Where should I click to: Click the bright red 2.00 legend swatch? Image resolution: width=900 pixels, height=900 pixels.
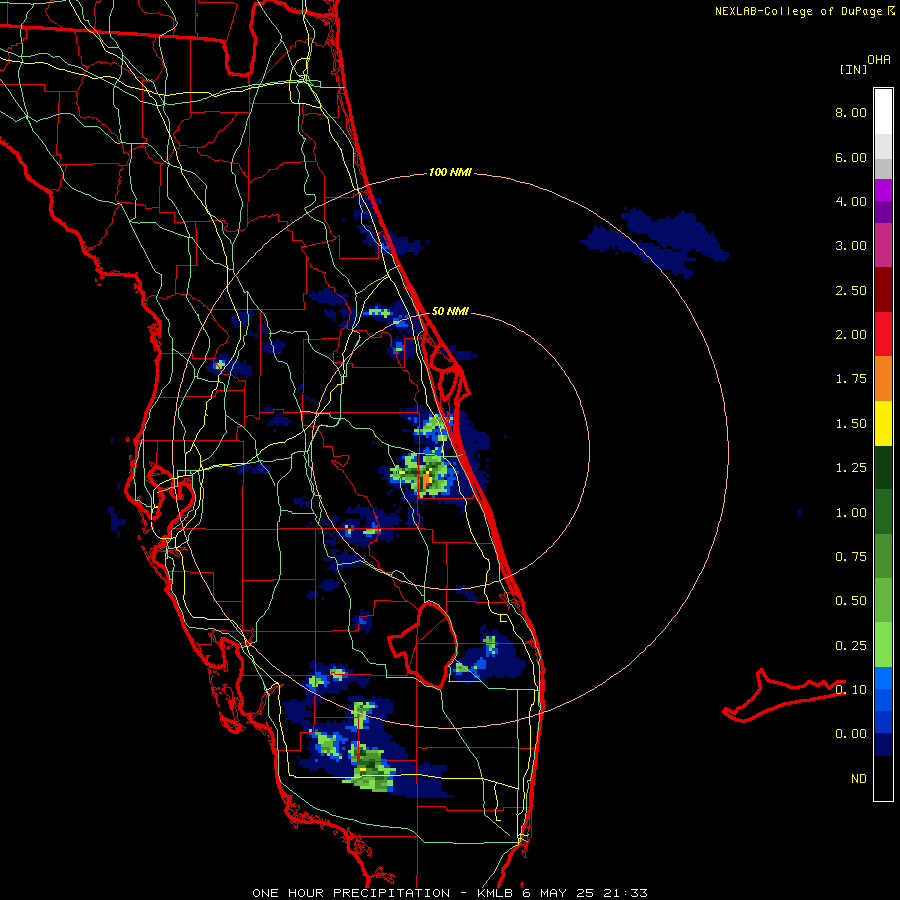coord(883,334)
